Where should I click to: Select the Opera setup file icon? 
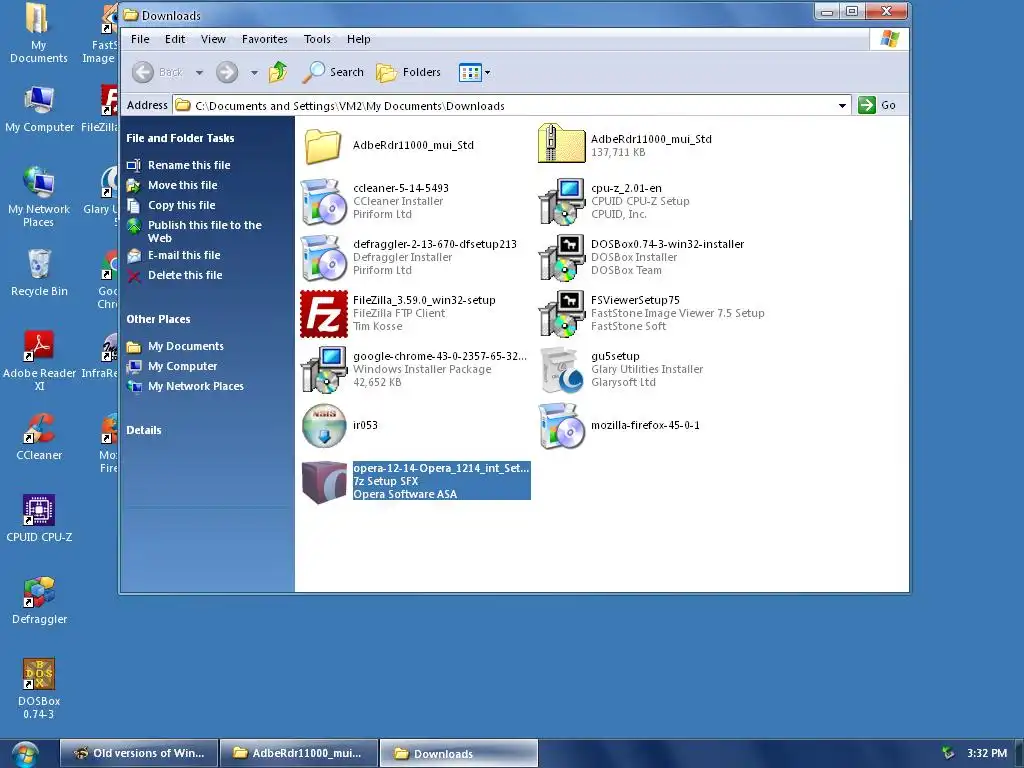tap(324, 482)
